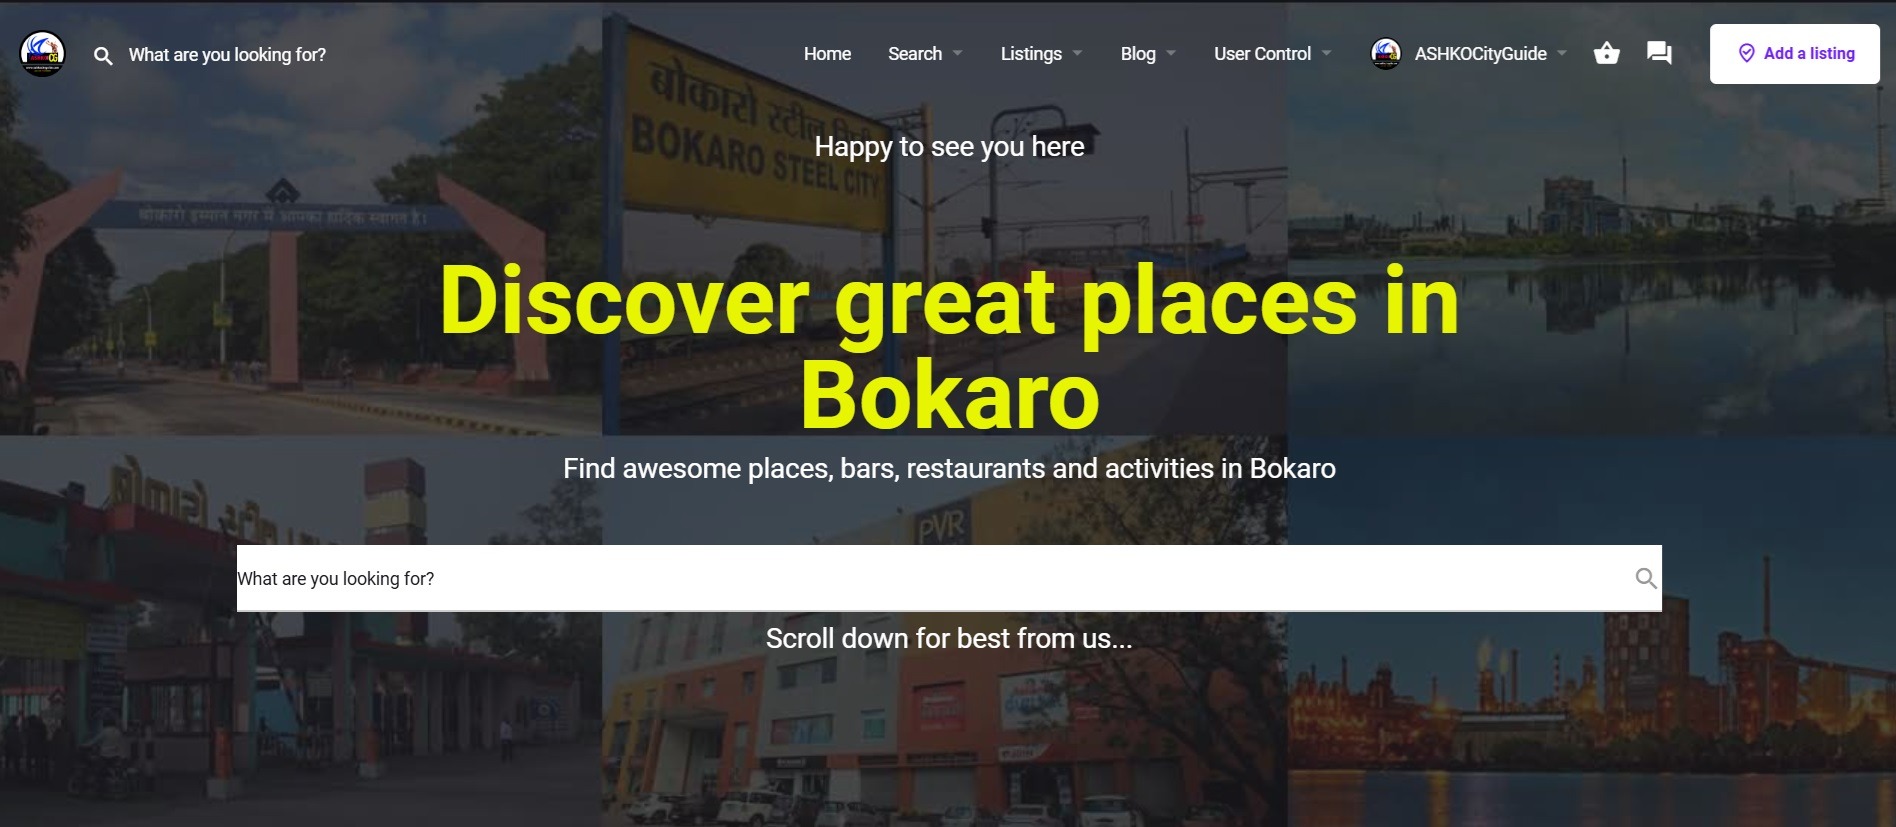Screen dimensions: 1896x827
Task: Expand the User Control dropdown arrow
Action: click(x=1326, y=53)
